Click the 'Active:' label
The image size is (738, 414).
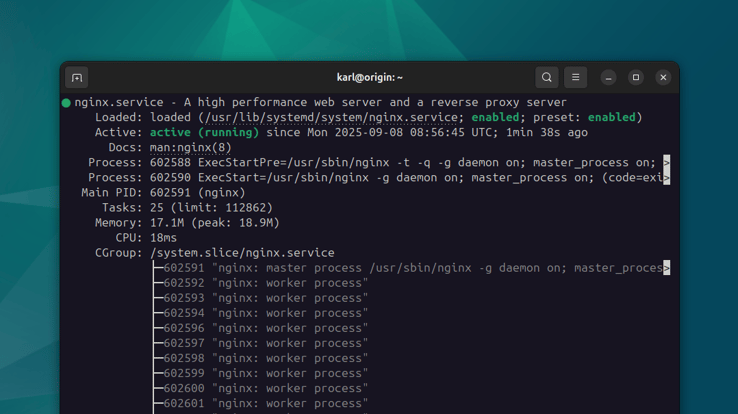pos(119,133)
